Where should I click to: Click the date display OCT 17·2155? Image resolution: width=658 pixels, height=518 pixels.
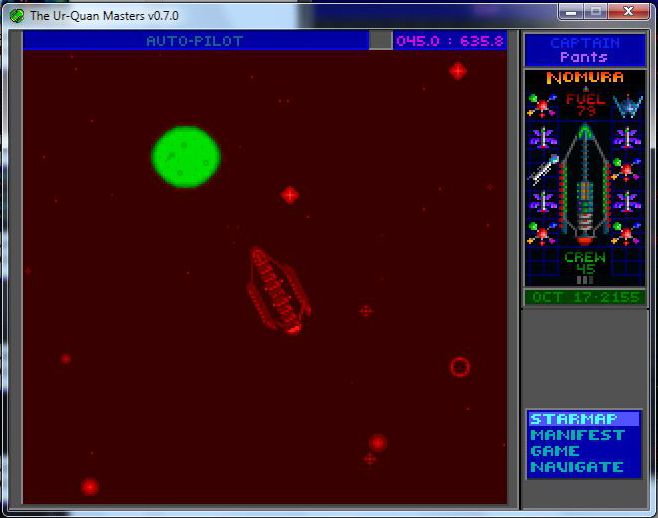585,297
